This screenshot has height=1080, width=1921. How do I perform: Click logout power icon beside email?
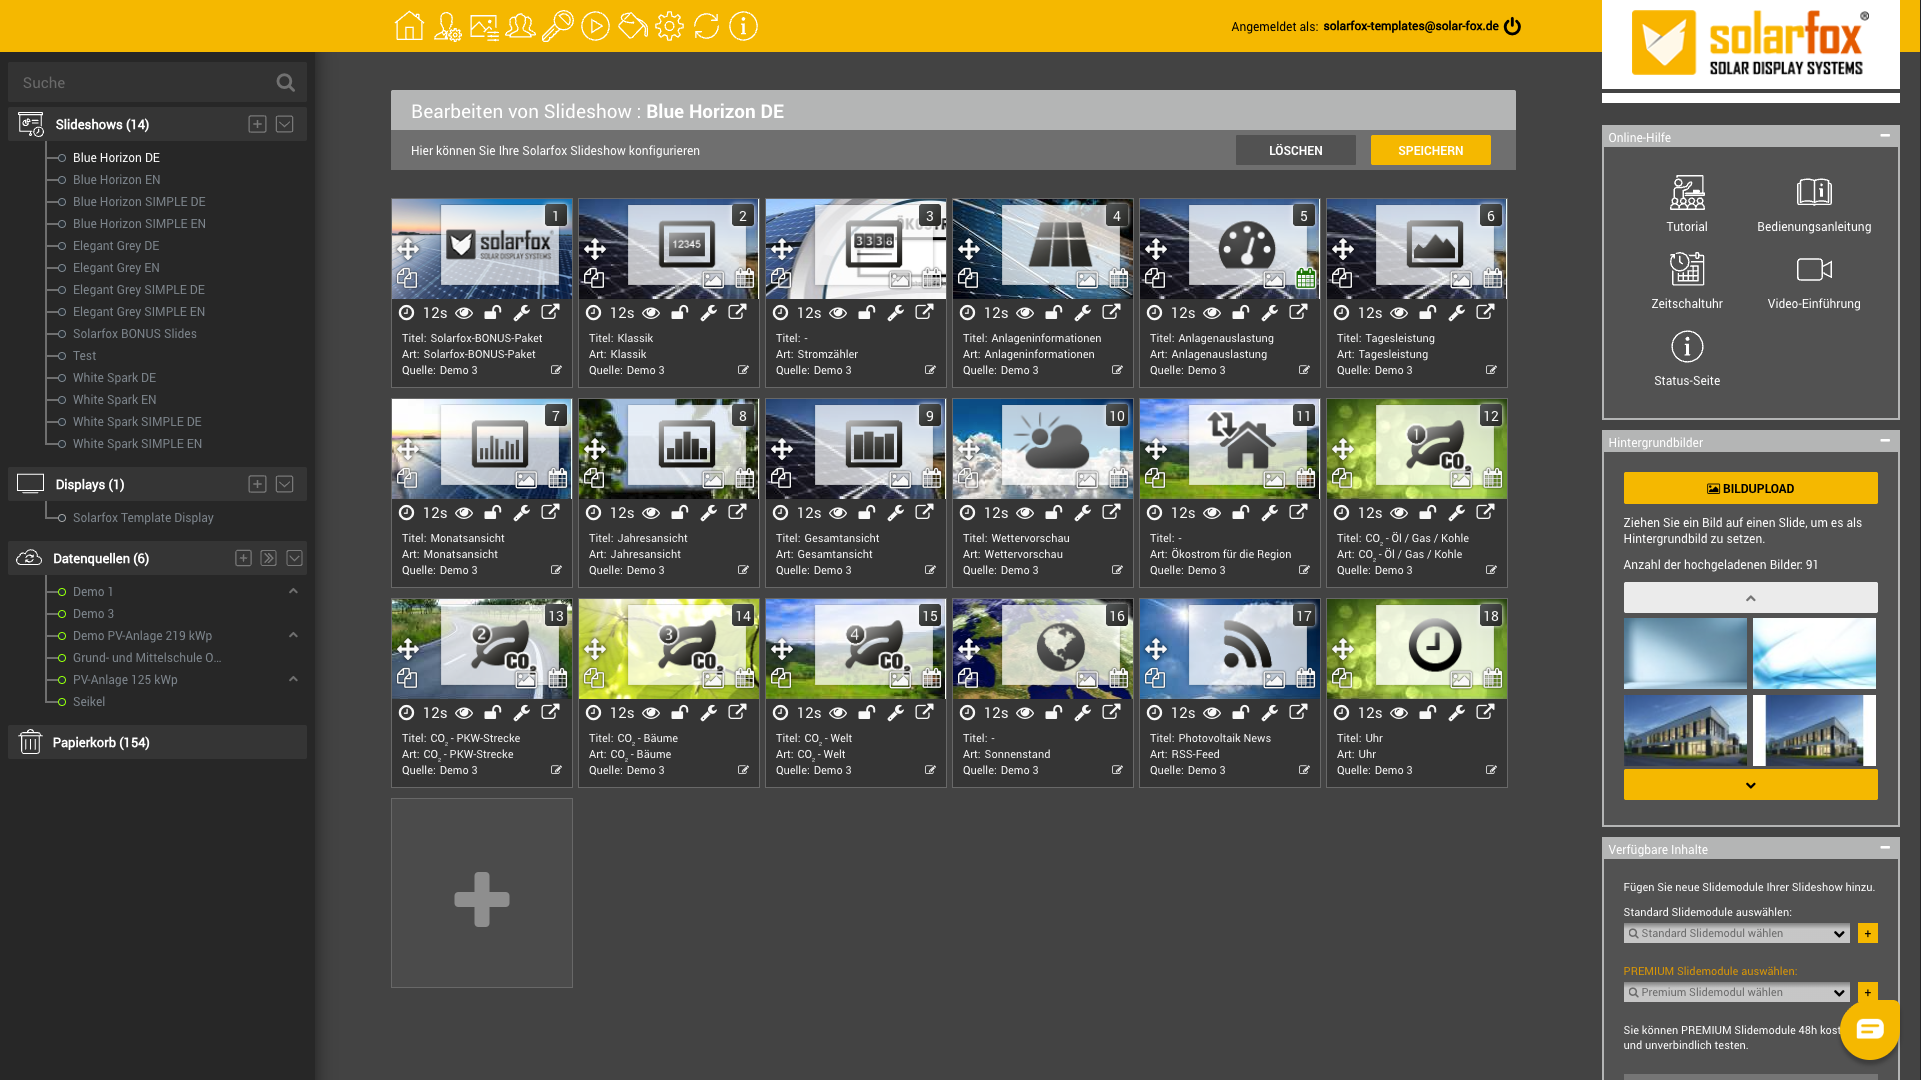tap(1512, 26)
